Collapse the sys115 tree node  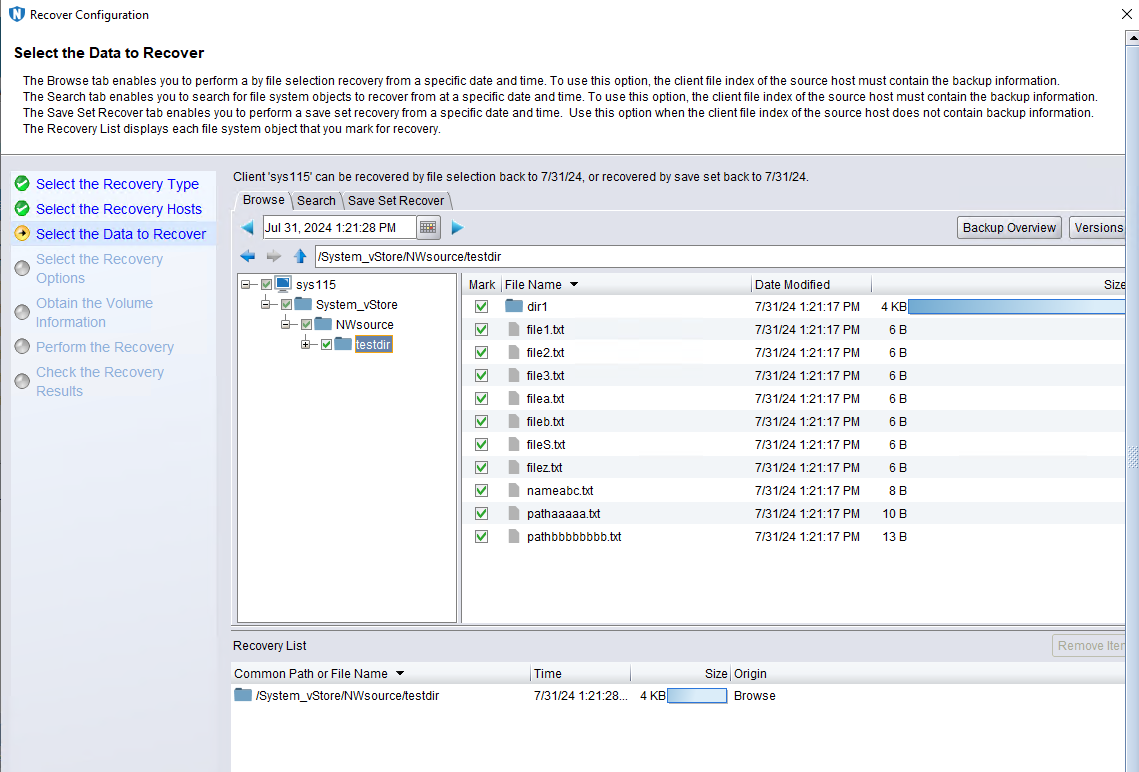(x=246, y=285)
